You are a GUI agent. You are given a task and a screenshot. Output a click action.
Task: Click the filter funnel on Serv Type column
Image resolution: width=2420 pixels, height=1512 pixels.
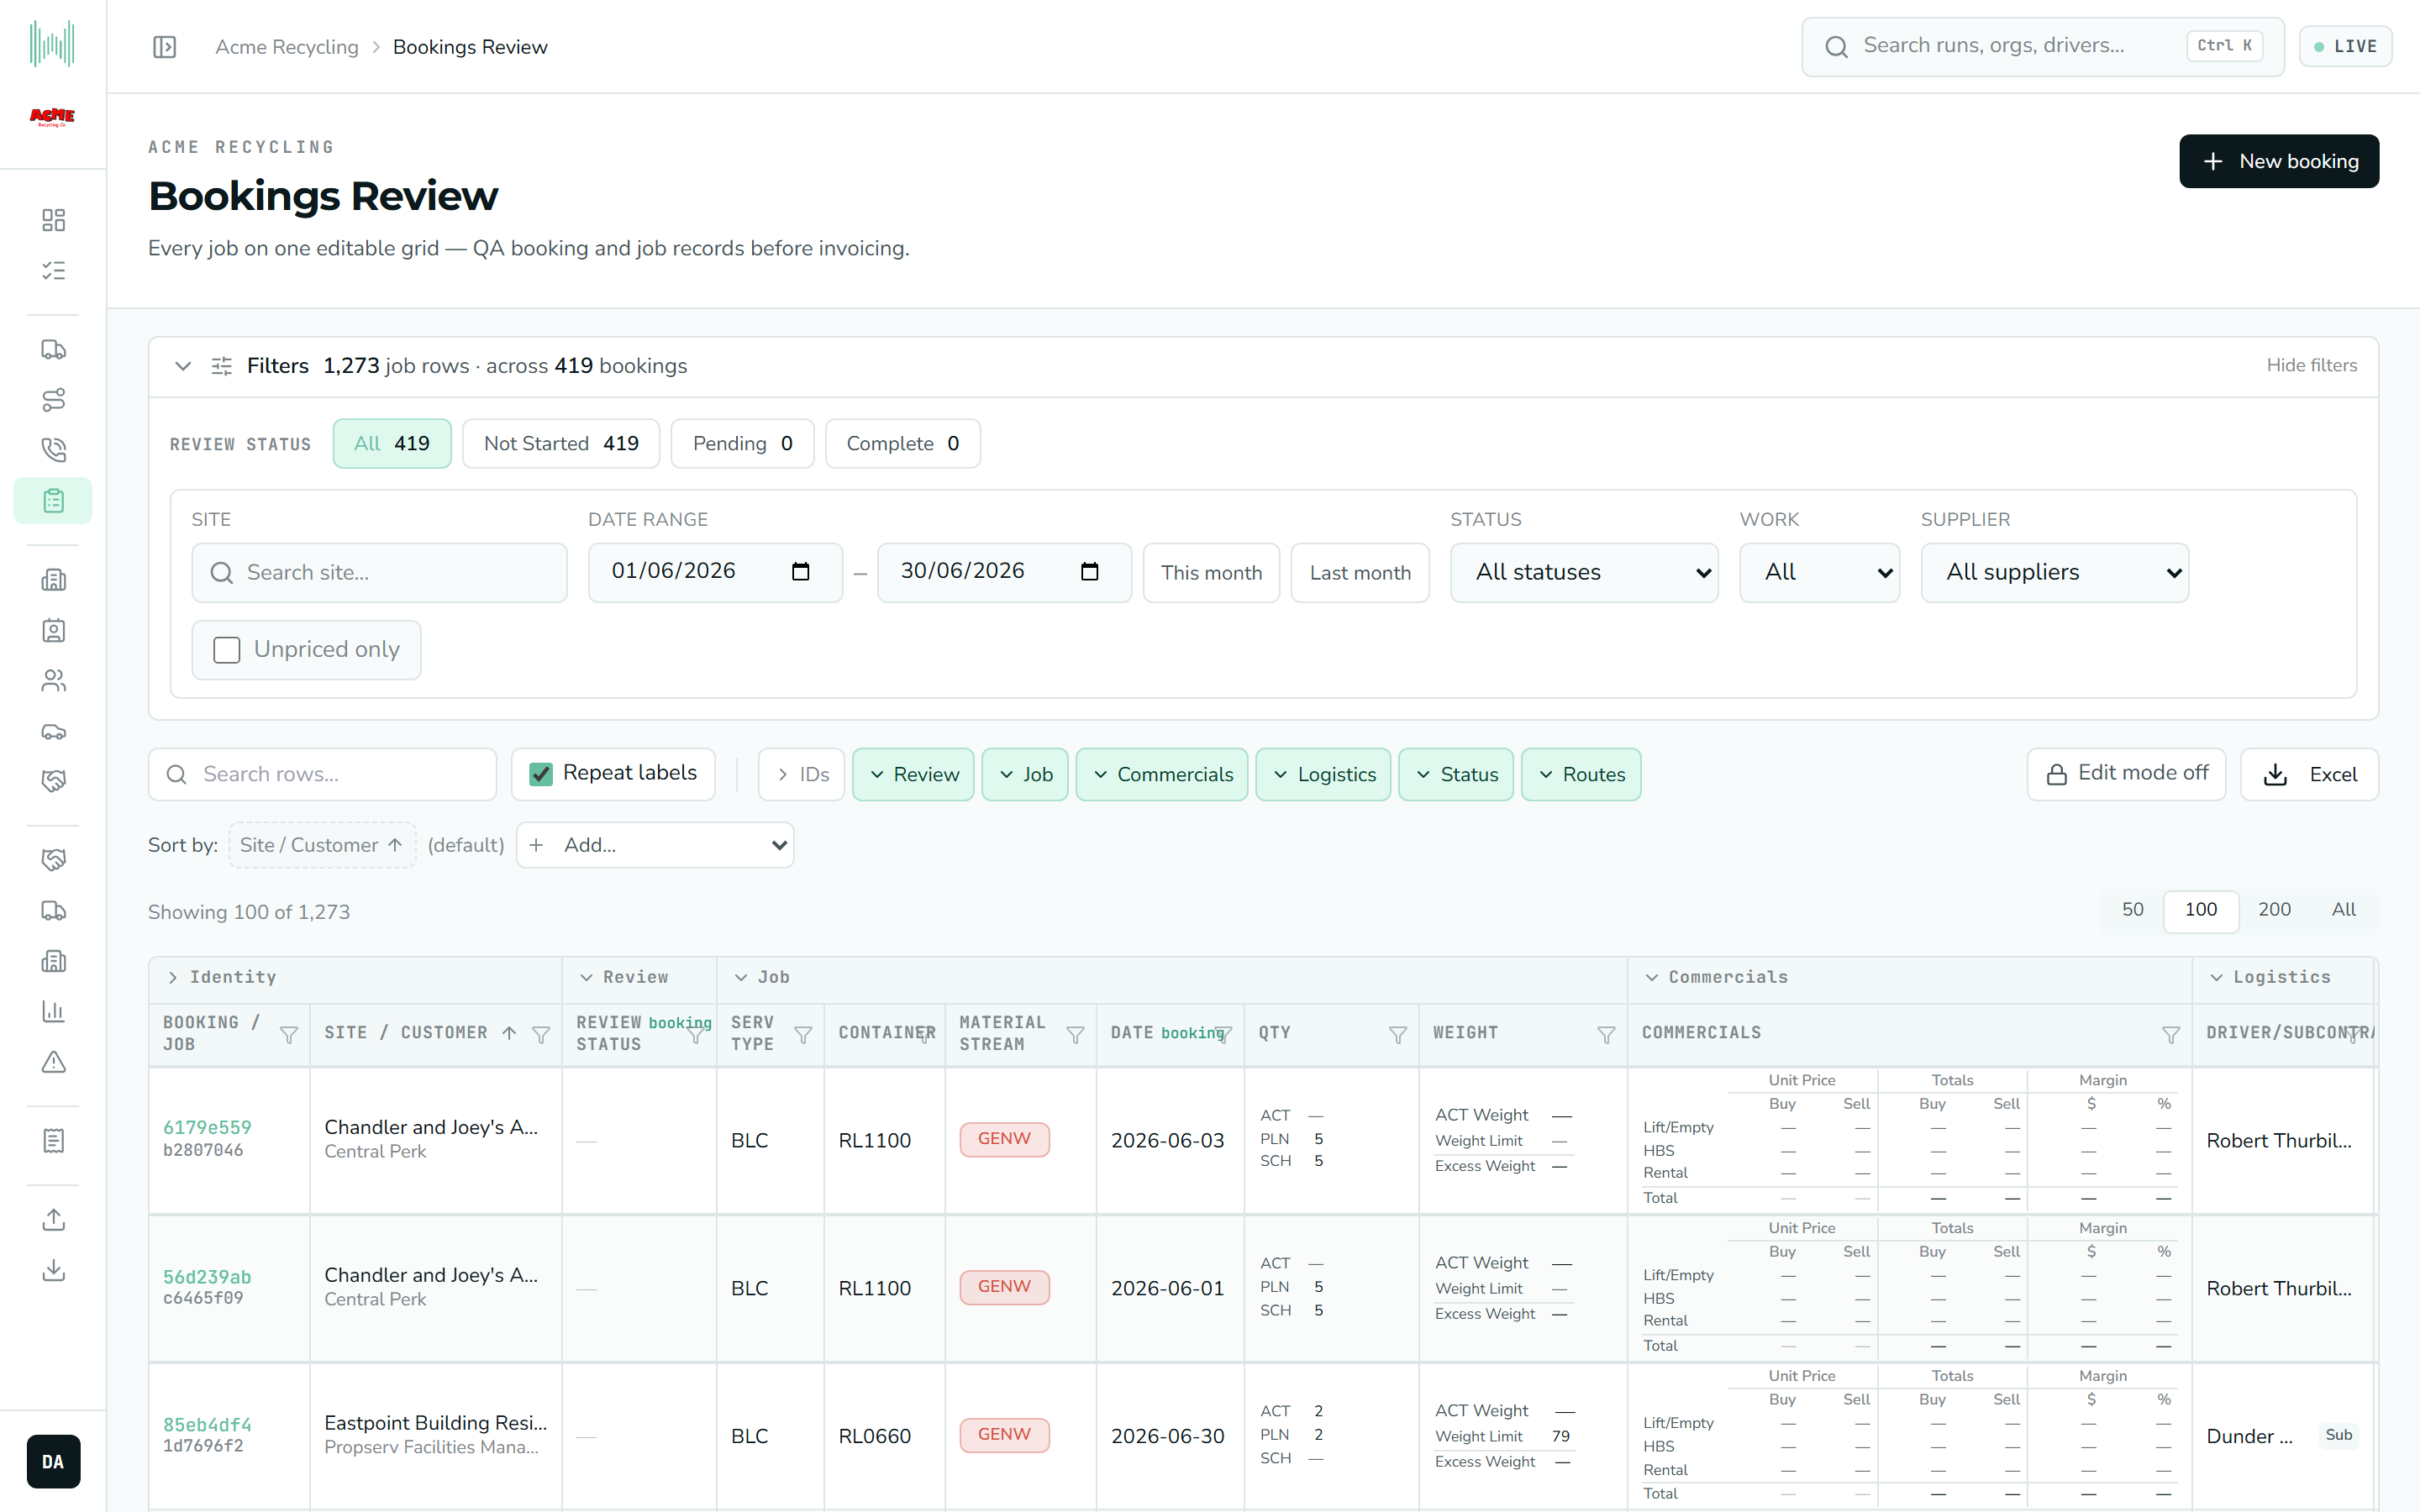point(803,1035)
